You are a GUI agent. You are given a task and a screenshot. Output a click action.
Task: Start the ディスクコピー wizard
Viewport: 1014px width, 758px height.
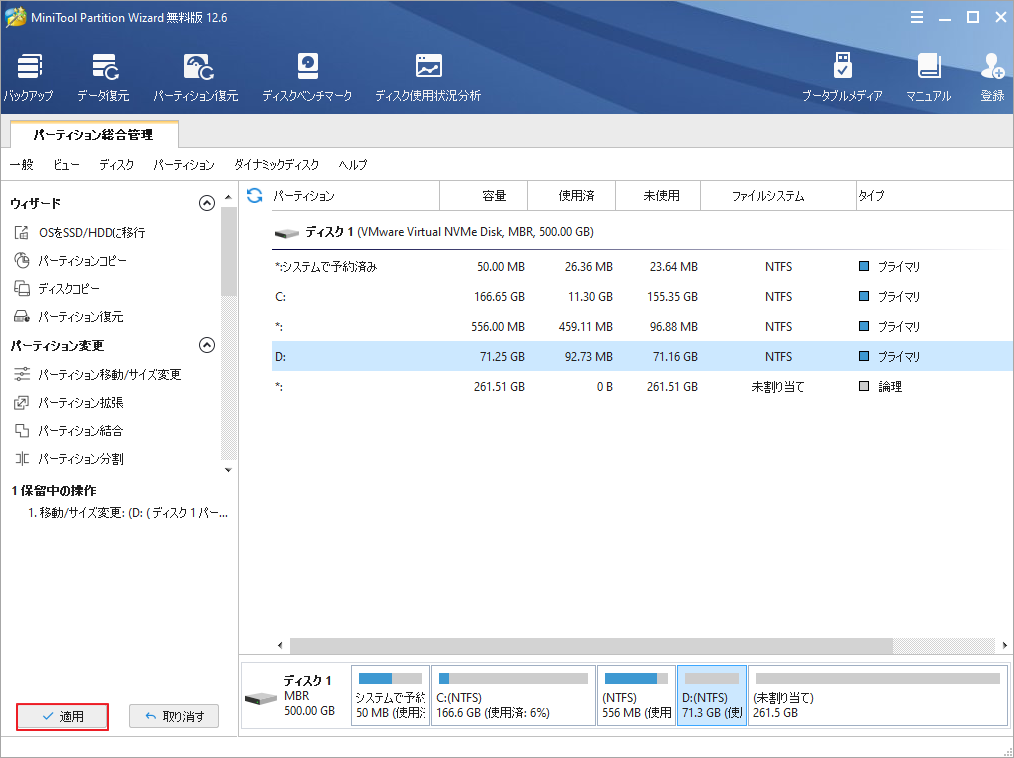(x=57, y=288)
